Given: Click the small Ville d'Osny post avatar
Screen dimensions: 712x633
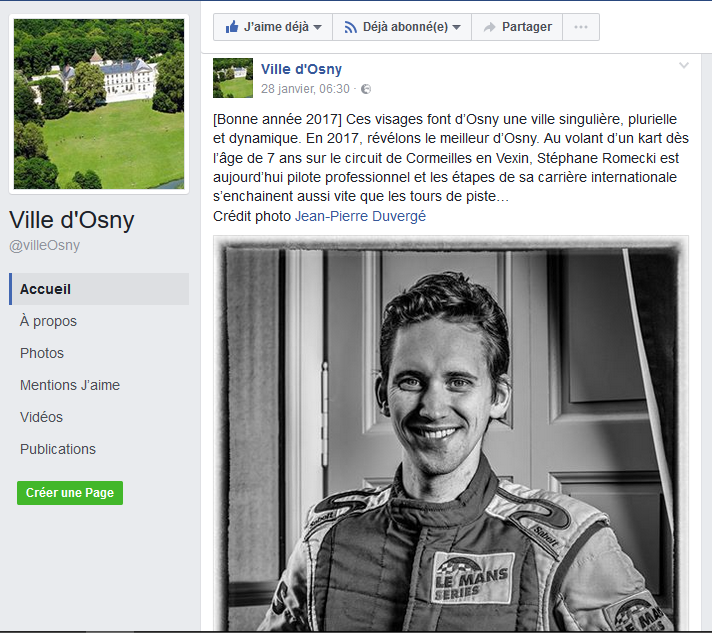Looking at the screenshot, I should pyautogui.click(x=233, y=78).
